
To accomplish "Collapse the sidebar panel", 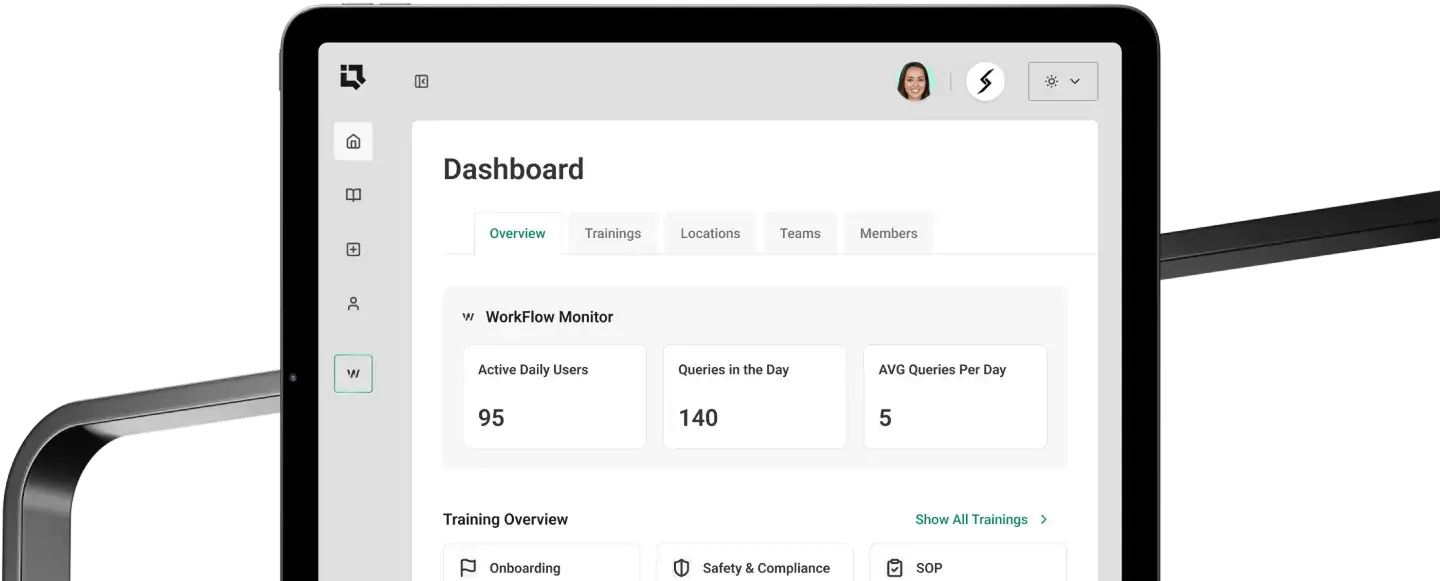I will [421, 82].
